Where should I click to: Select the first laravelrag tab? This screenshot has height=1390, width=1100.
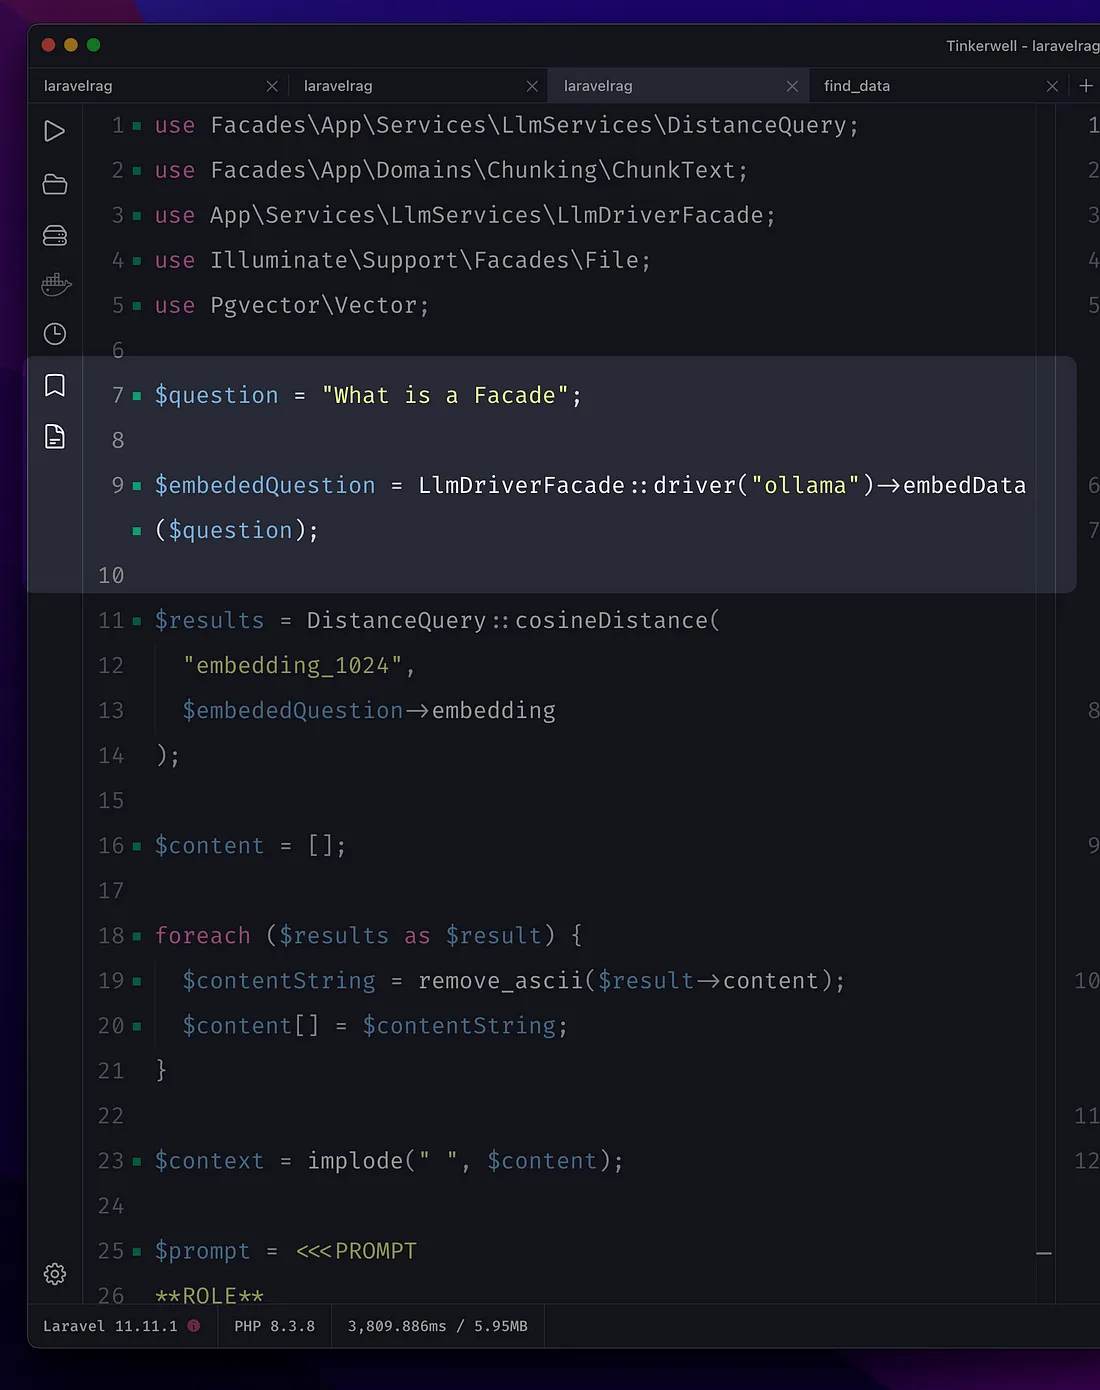click(78, 86)
